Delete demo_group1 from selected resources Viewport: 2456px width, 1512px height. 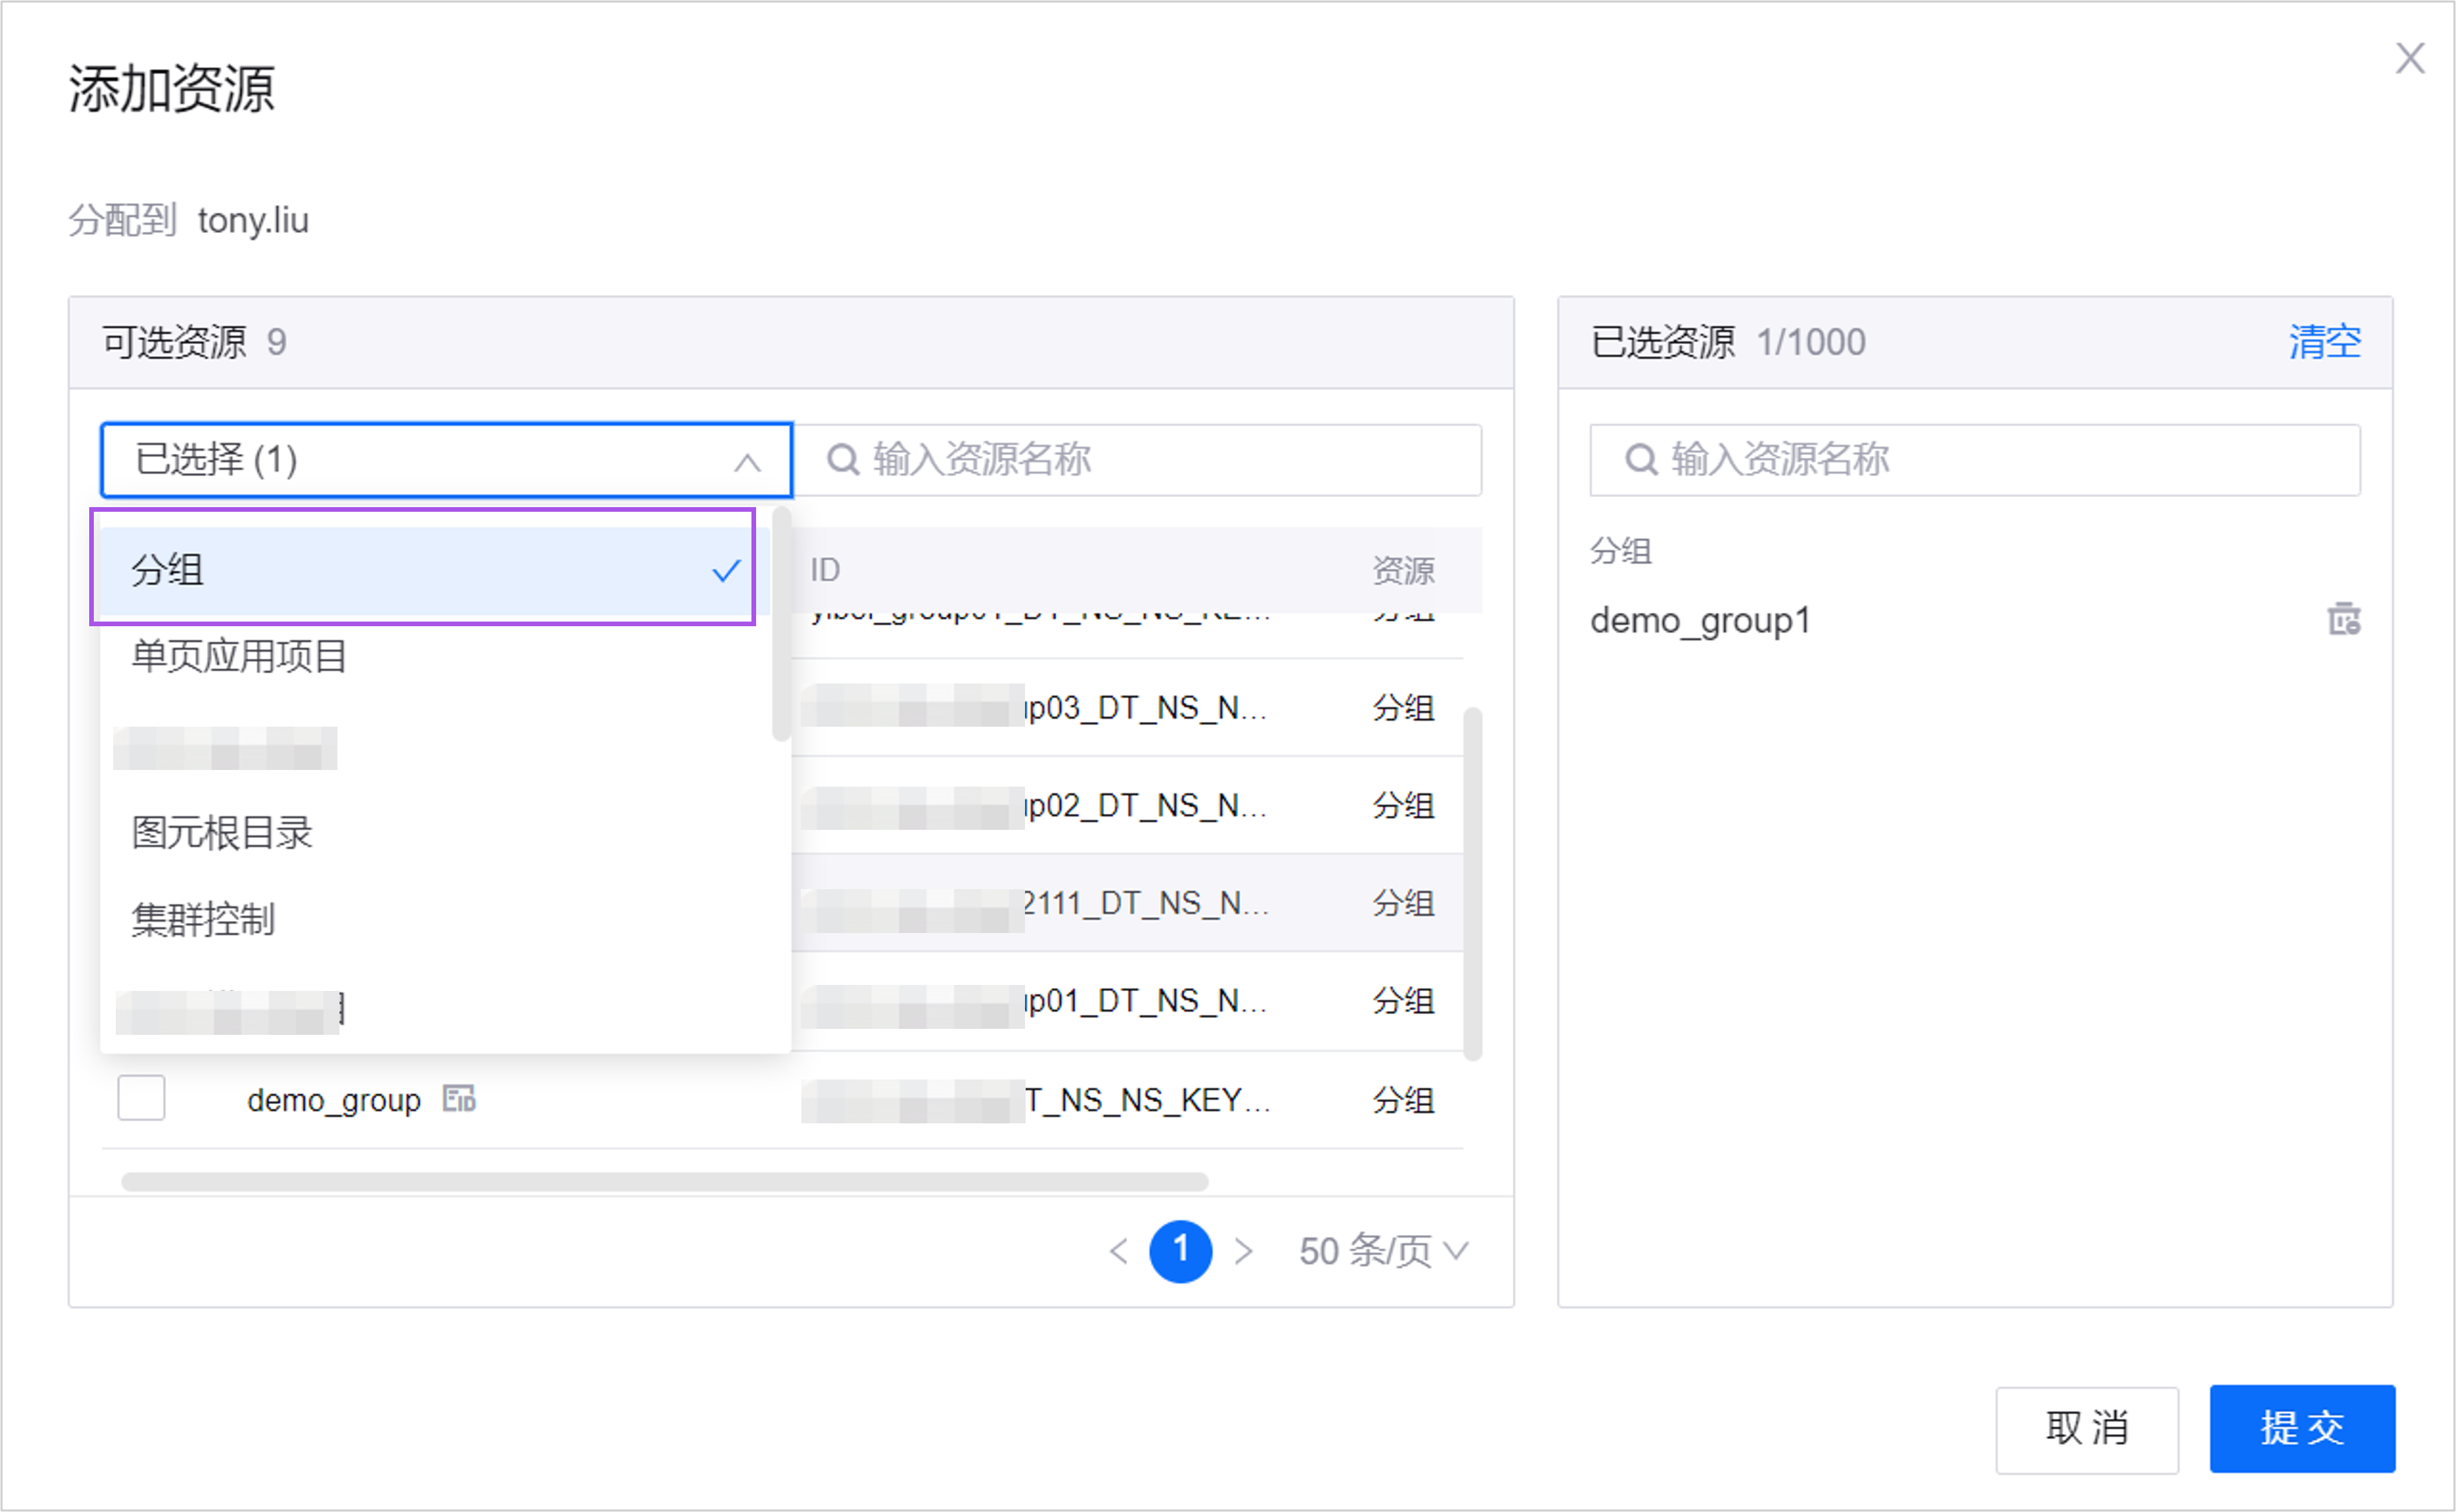pos(2344,619)
